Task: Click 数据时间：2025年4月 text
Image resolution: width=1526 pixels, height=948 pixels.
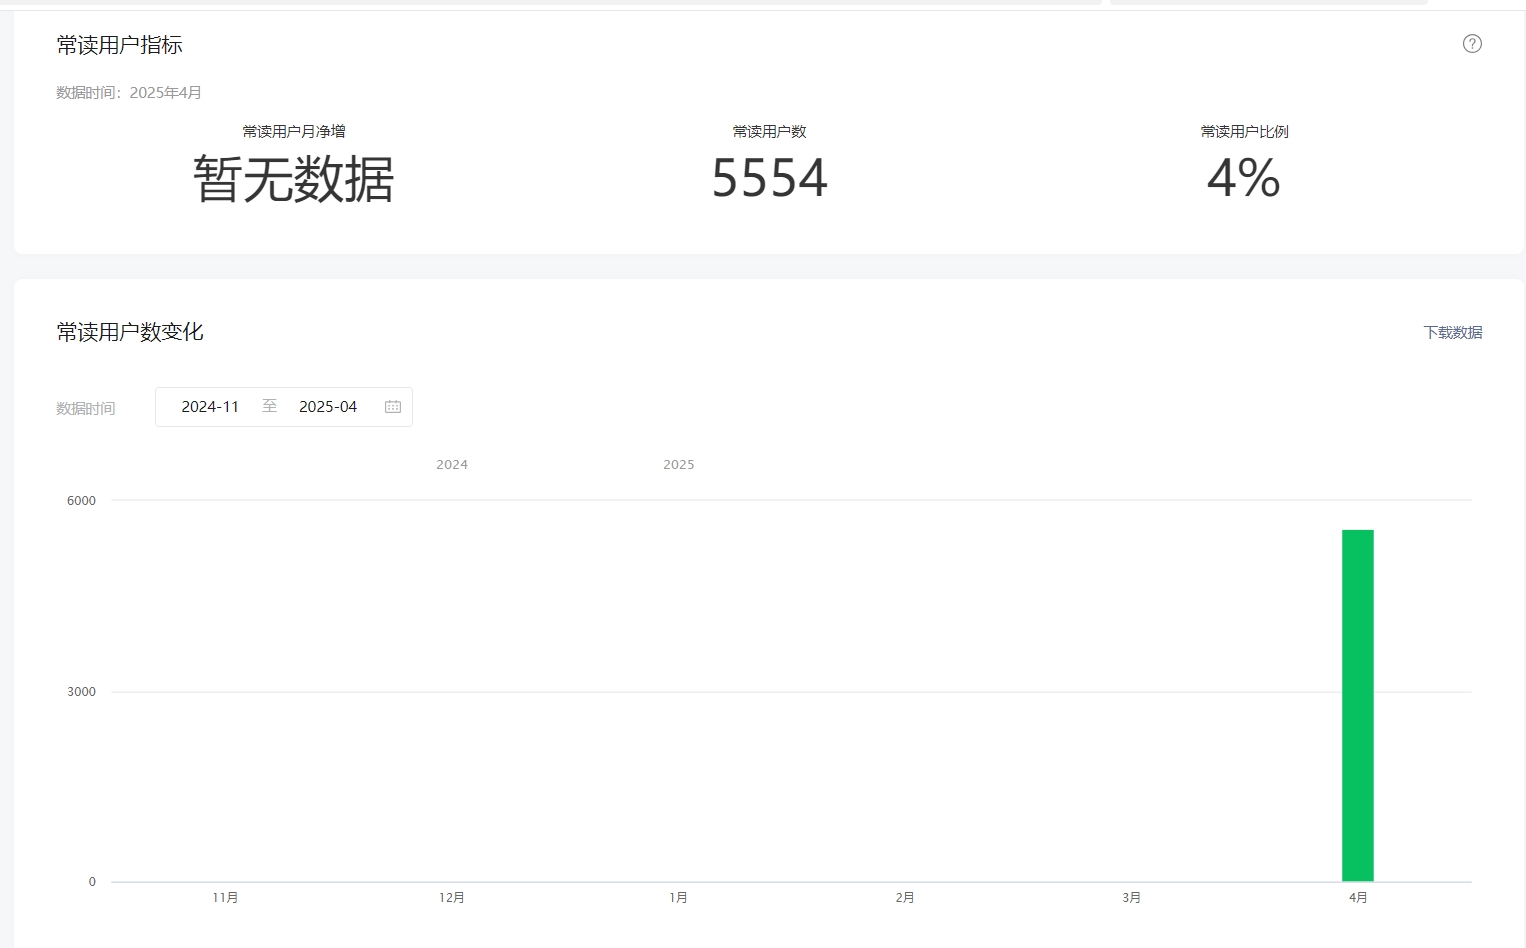Action: [129, 93]
